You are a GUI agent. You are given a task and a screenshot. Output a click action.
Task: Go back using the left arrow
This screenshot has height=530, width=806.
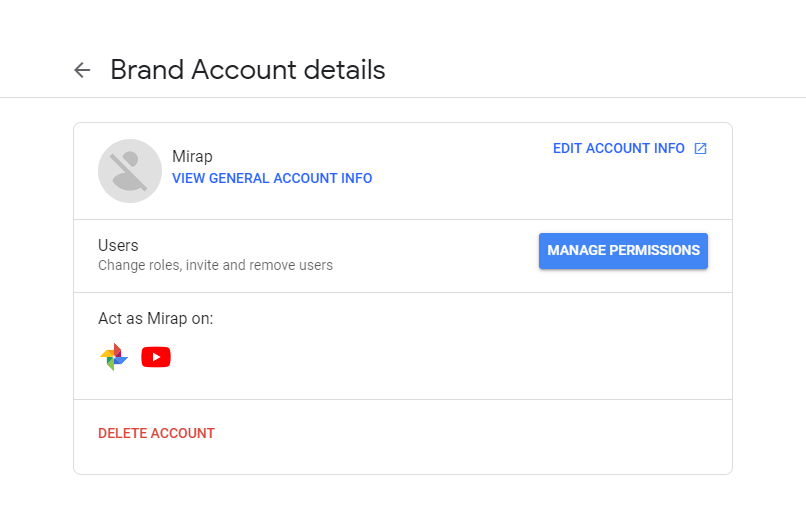82,70
